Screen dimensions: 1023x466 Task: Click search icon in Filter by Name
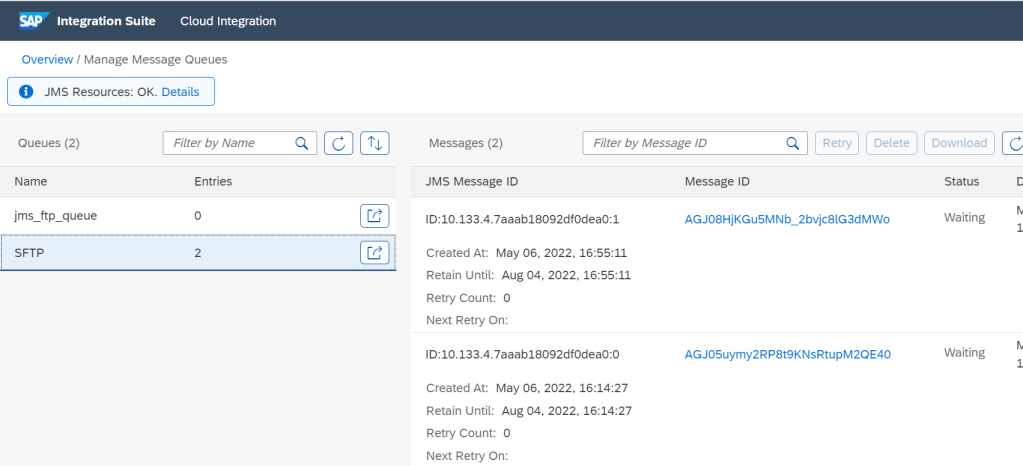[302, 143]
